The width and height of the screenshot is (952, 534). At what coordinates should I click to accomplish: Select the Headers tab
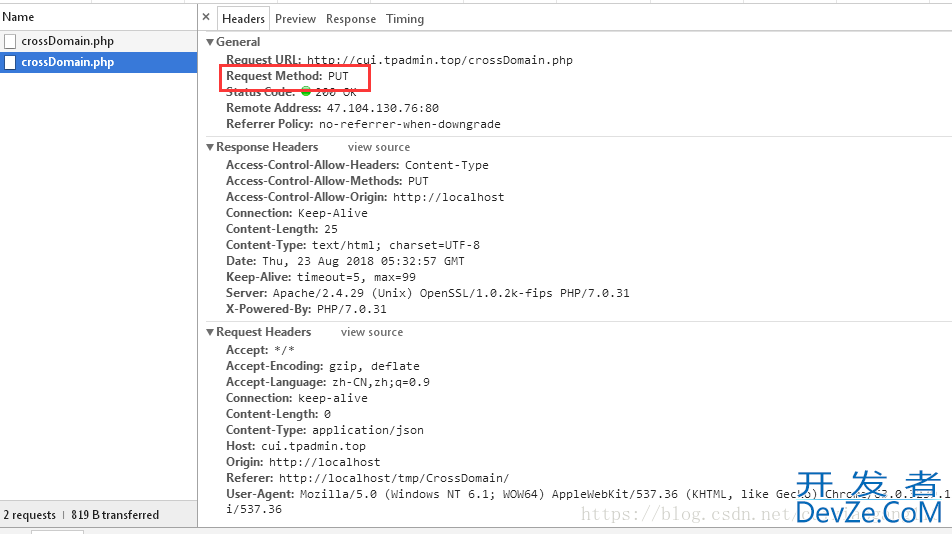pos(243,19)
